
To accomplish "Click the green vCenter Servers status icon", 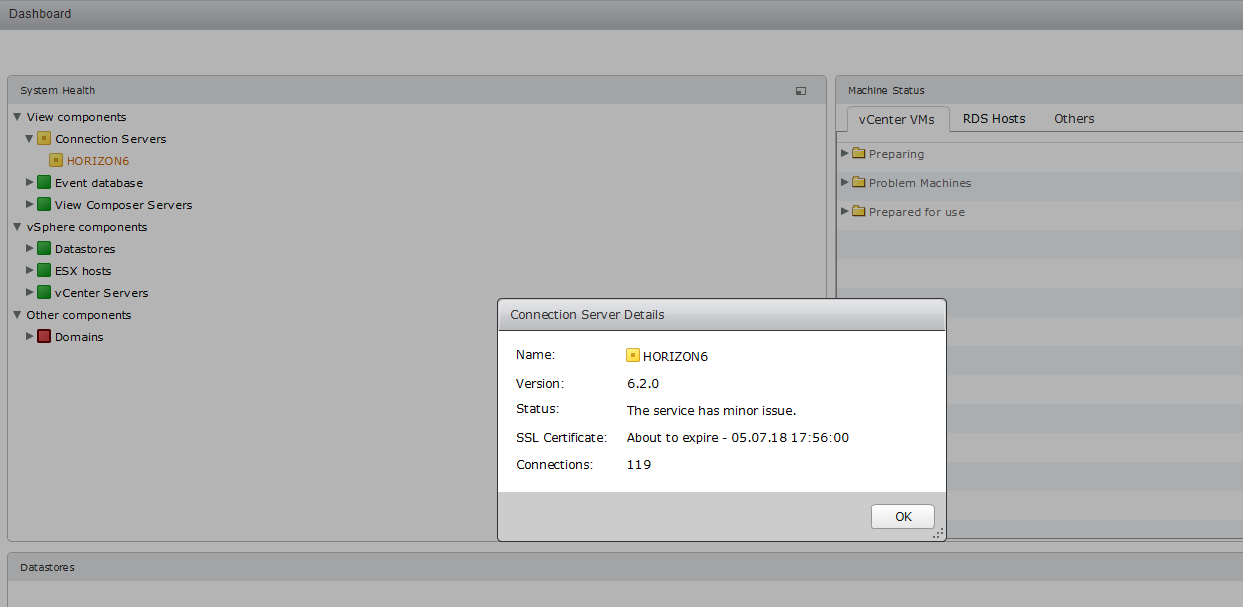I will [x=44, y=293].
